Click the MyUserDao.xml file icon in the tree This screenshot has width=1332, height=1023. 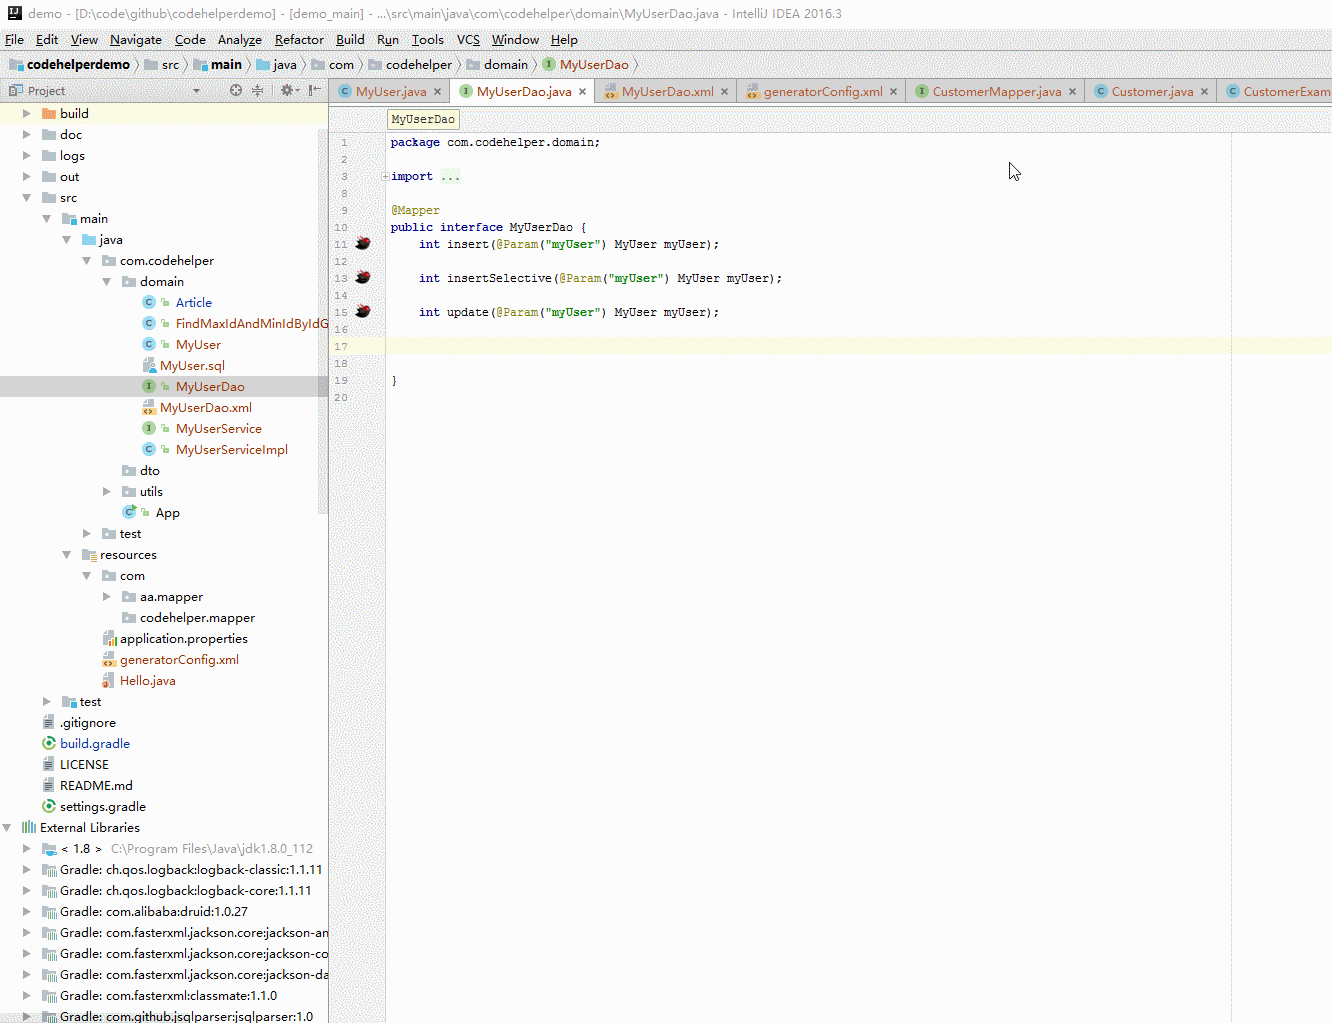click(149, 407)
